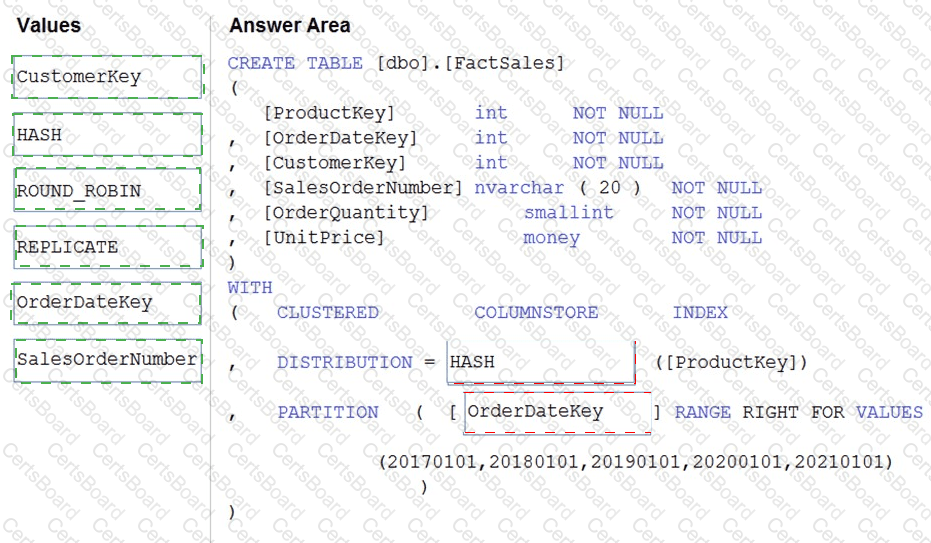Choose the ROUND_ROBIN value box
The height and width of the screenshot is (543, 931).
coord(107,190)
